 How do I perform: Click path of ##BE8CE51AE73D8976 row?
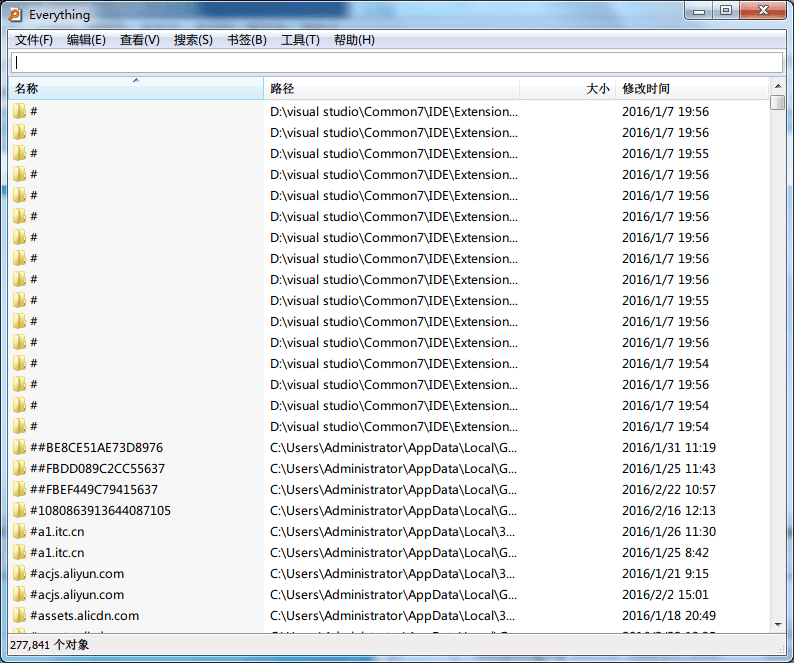(x=393, y=448)
